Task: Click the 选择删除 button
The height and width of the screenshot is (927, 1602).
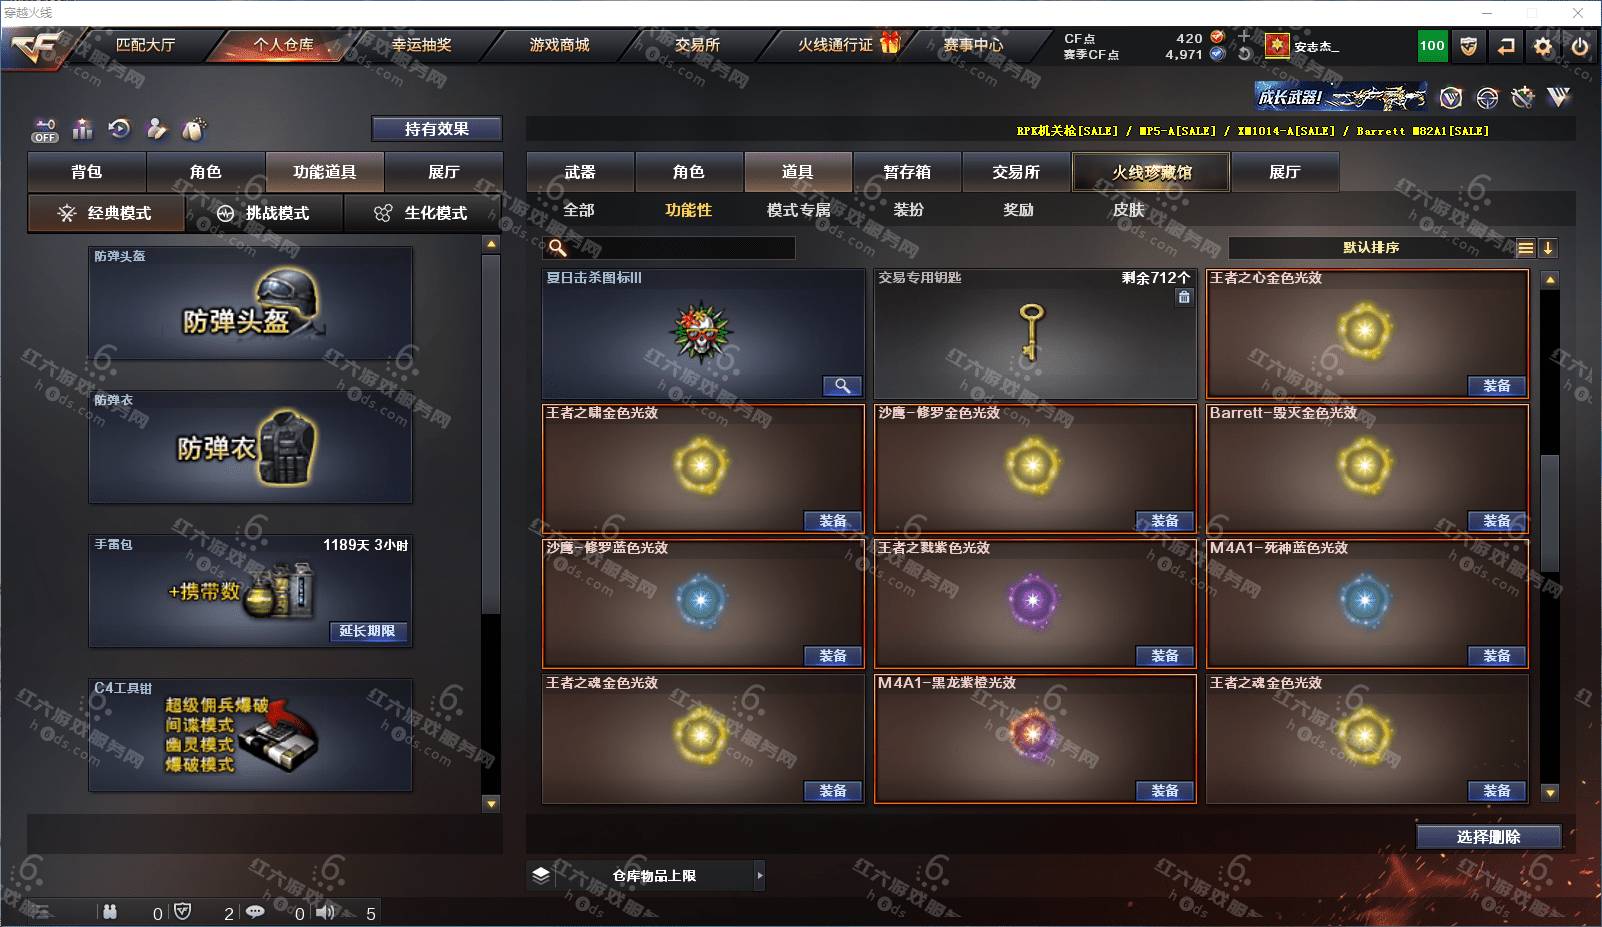Action: [1488, 837]
